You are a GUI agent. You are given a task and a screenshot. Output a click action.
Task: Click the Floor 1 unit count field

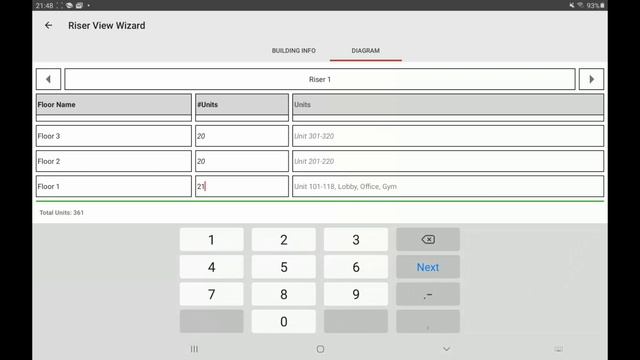[x=242, y=187]
